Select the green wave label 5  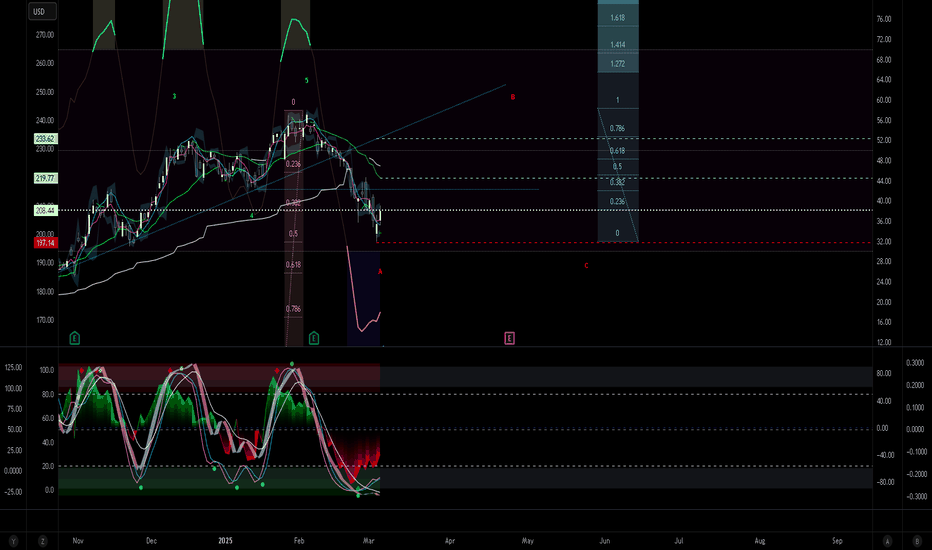[307, 80]
